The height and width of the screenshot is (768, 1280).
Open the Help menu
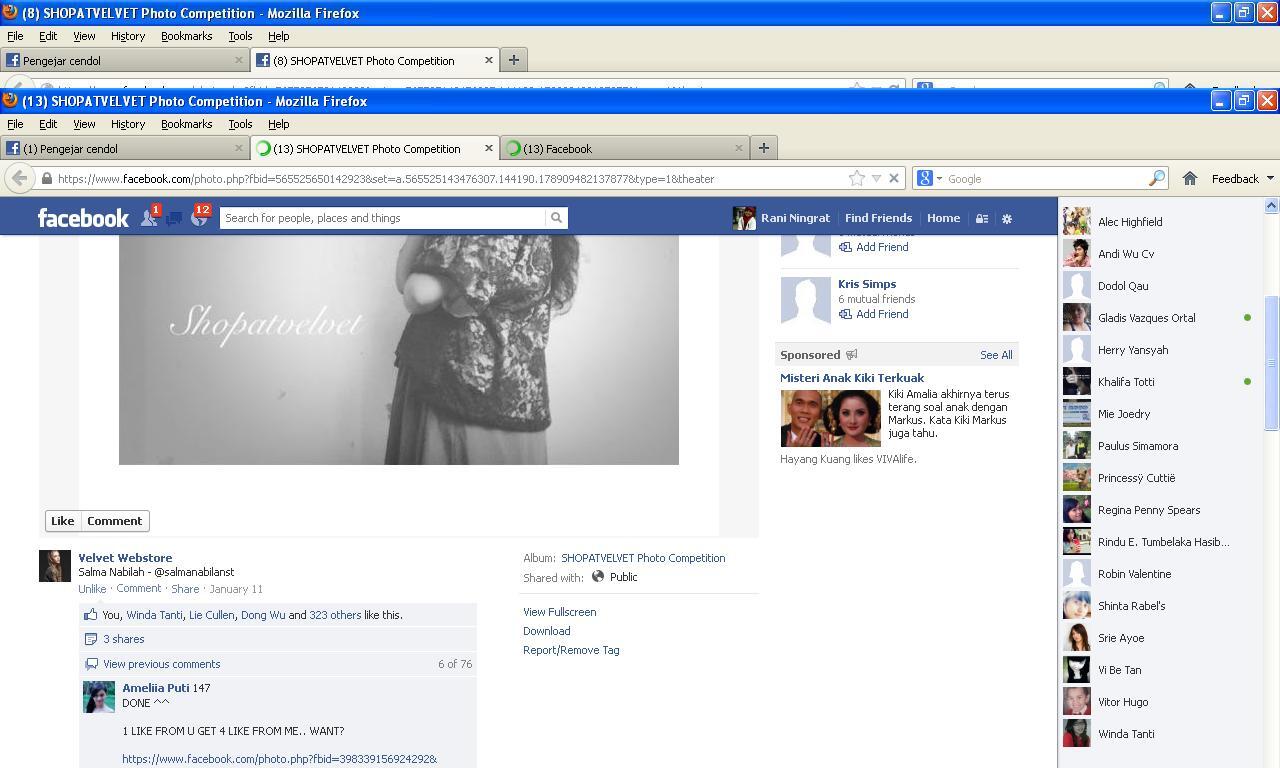279,124
